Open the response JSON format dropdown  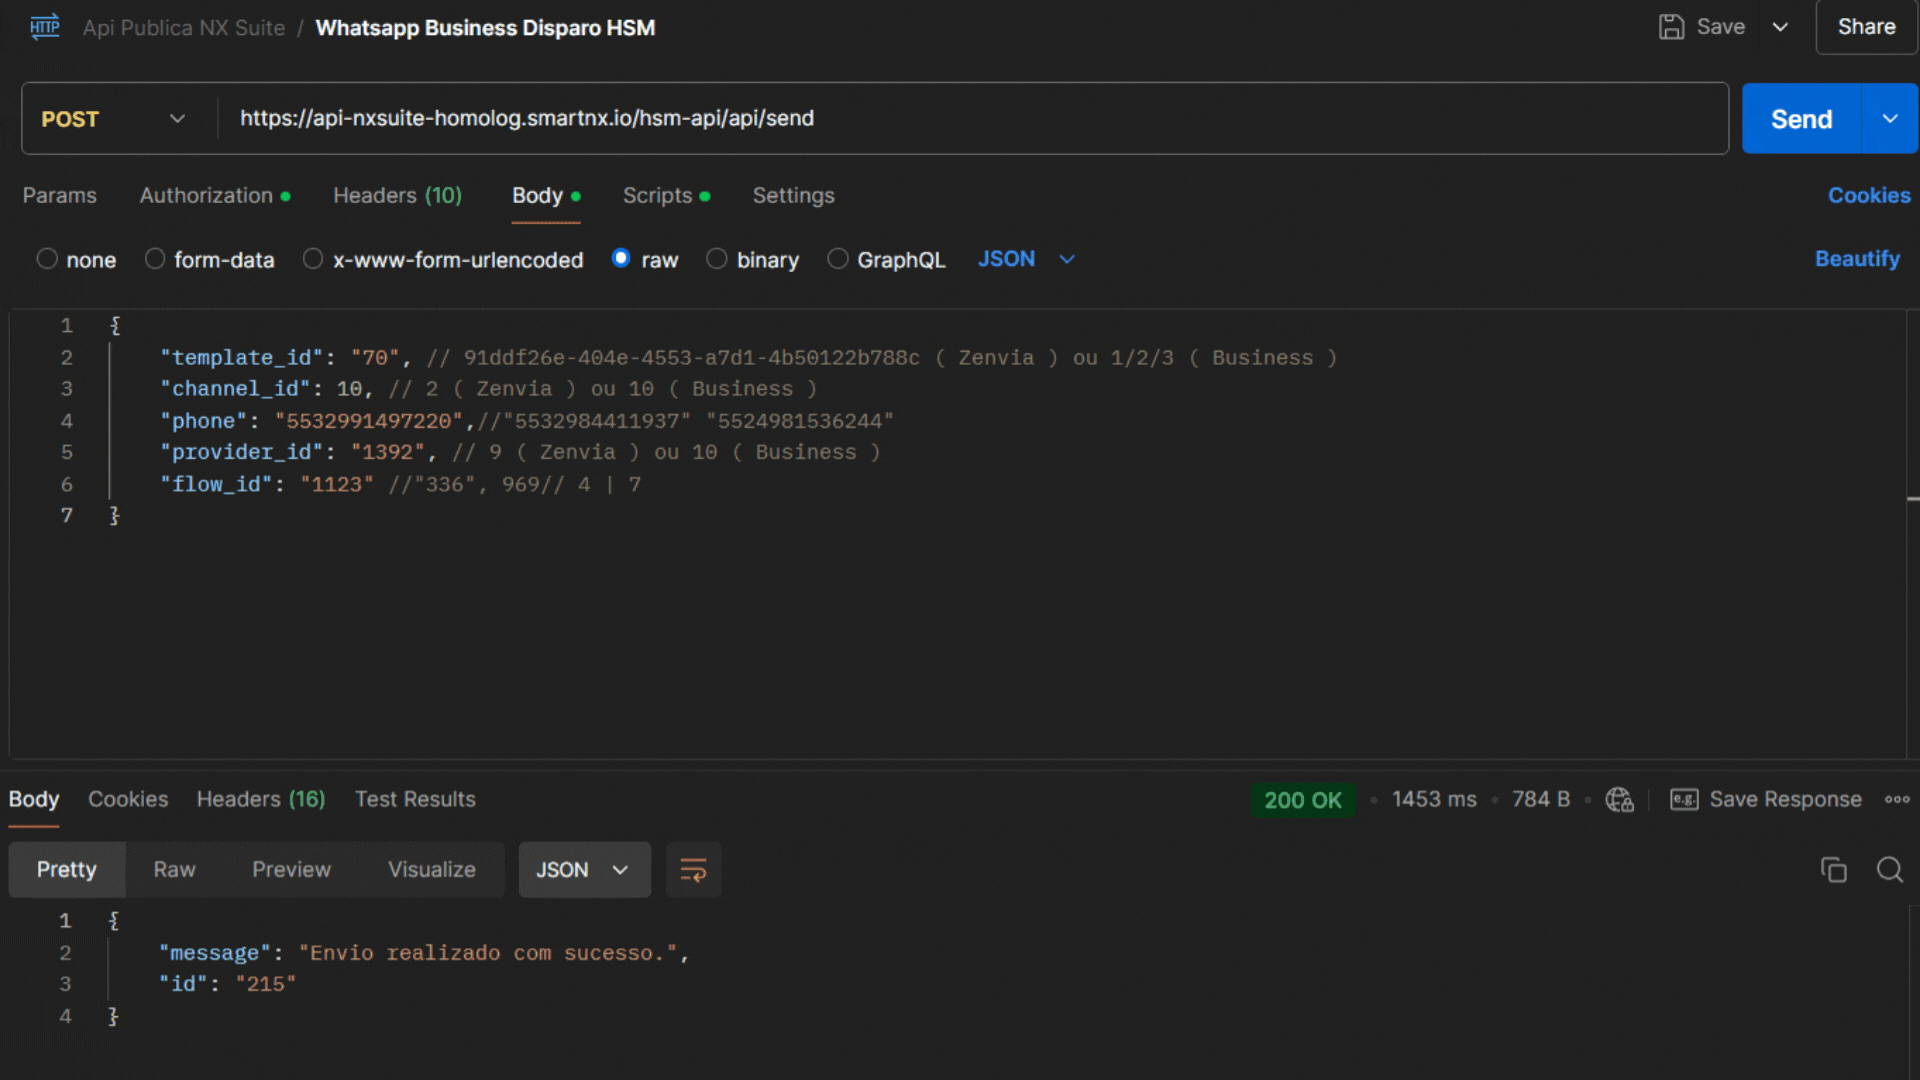coord(584,870)
